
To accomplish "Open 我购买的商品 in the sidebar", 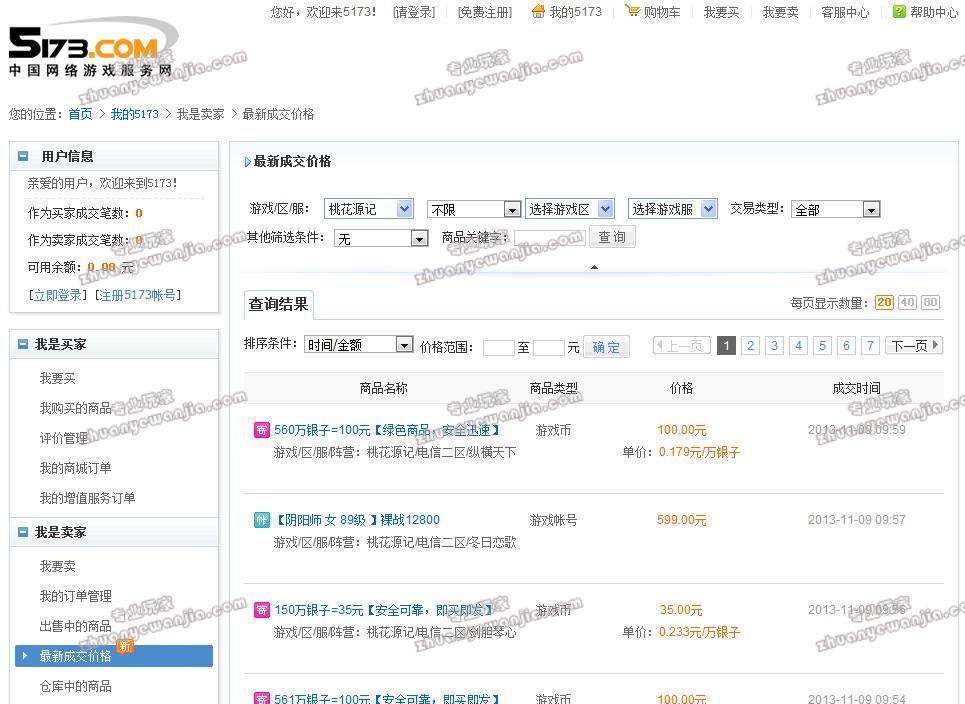I will pyautogui.click(x=76, y=408).
